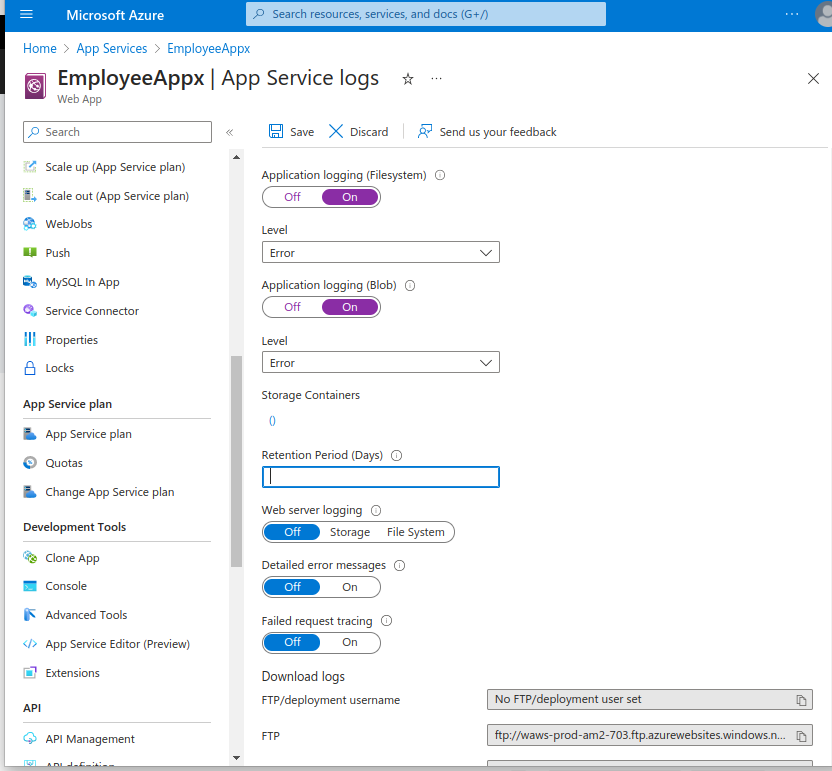Show info for Application logging (Filesystem)

(x=440, y=175)
